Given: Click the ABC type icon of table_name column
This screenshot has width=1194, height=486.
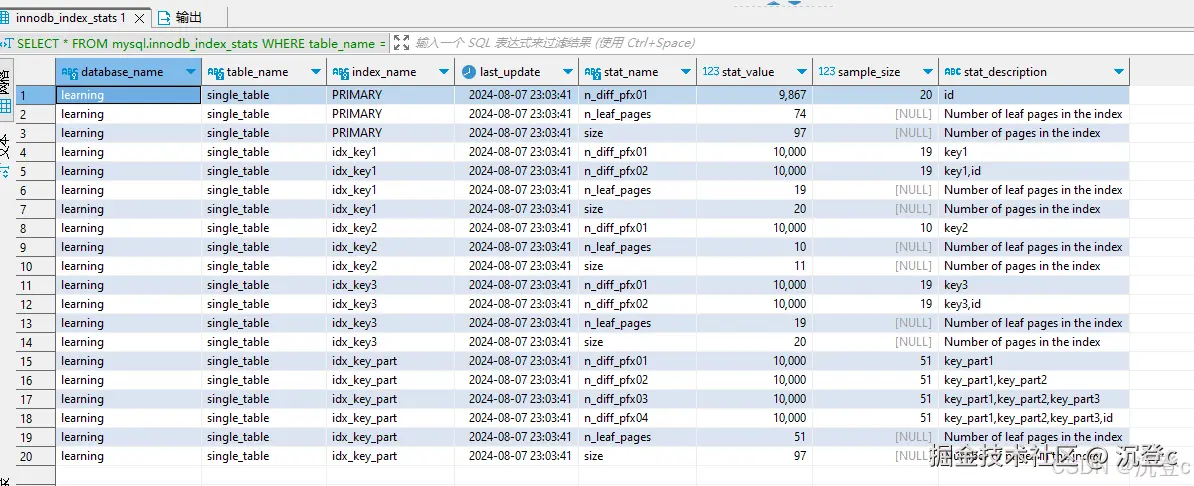Looking at the screenshot, I should pos(215,72).
